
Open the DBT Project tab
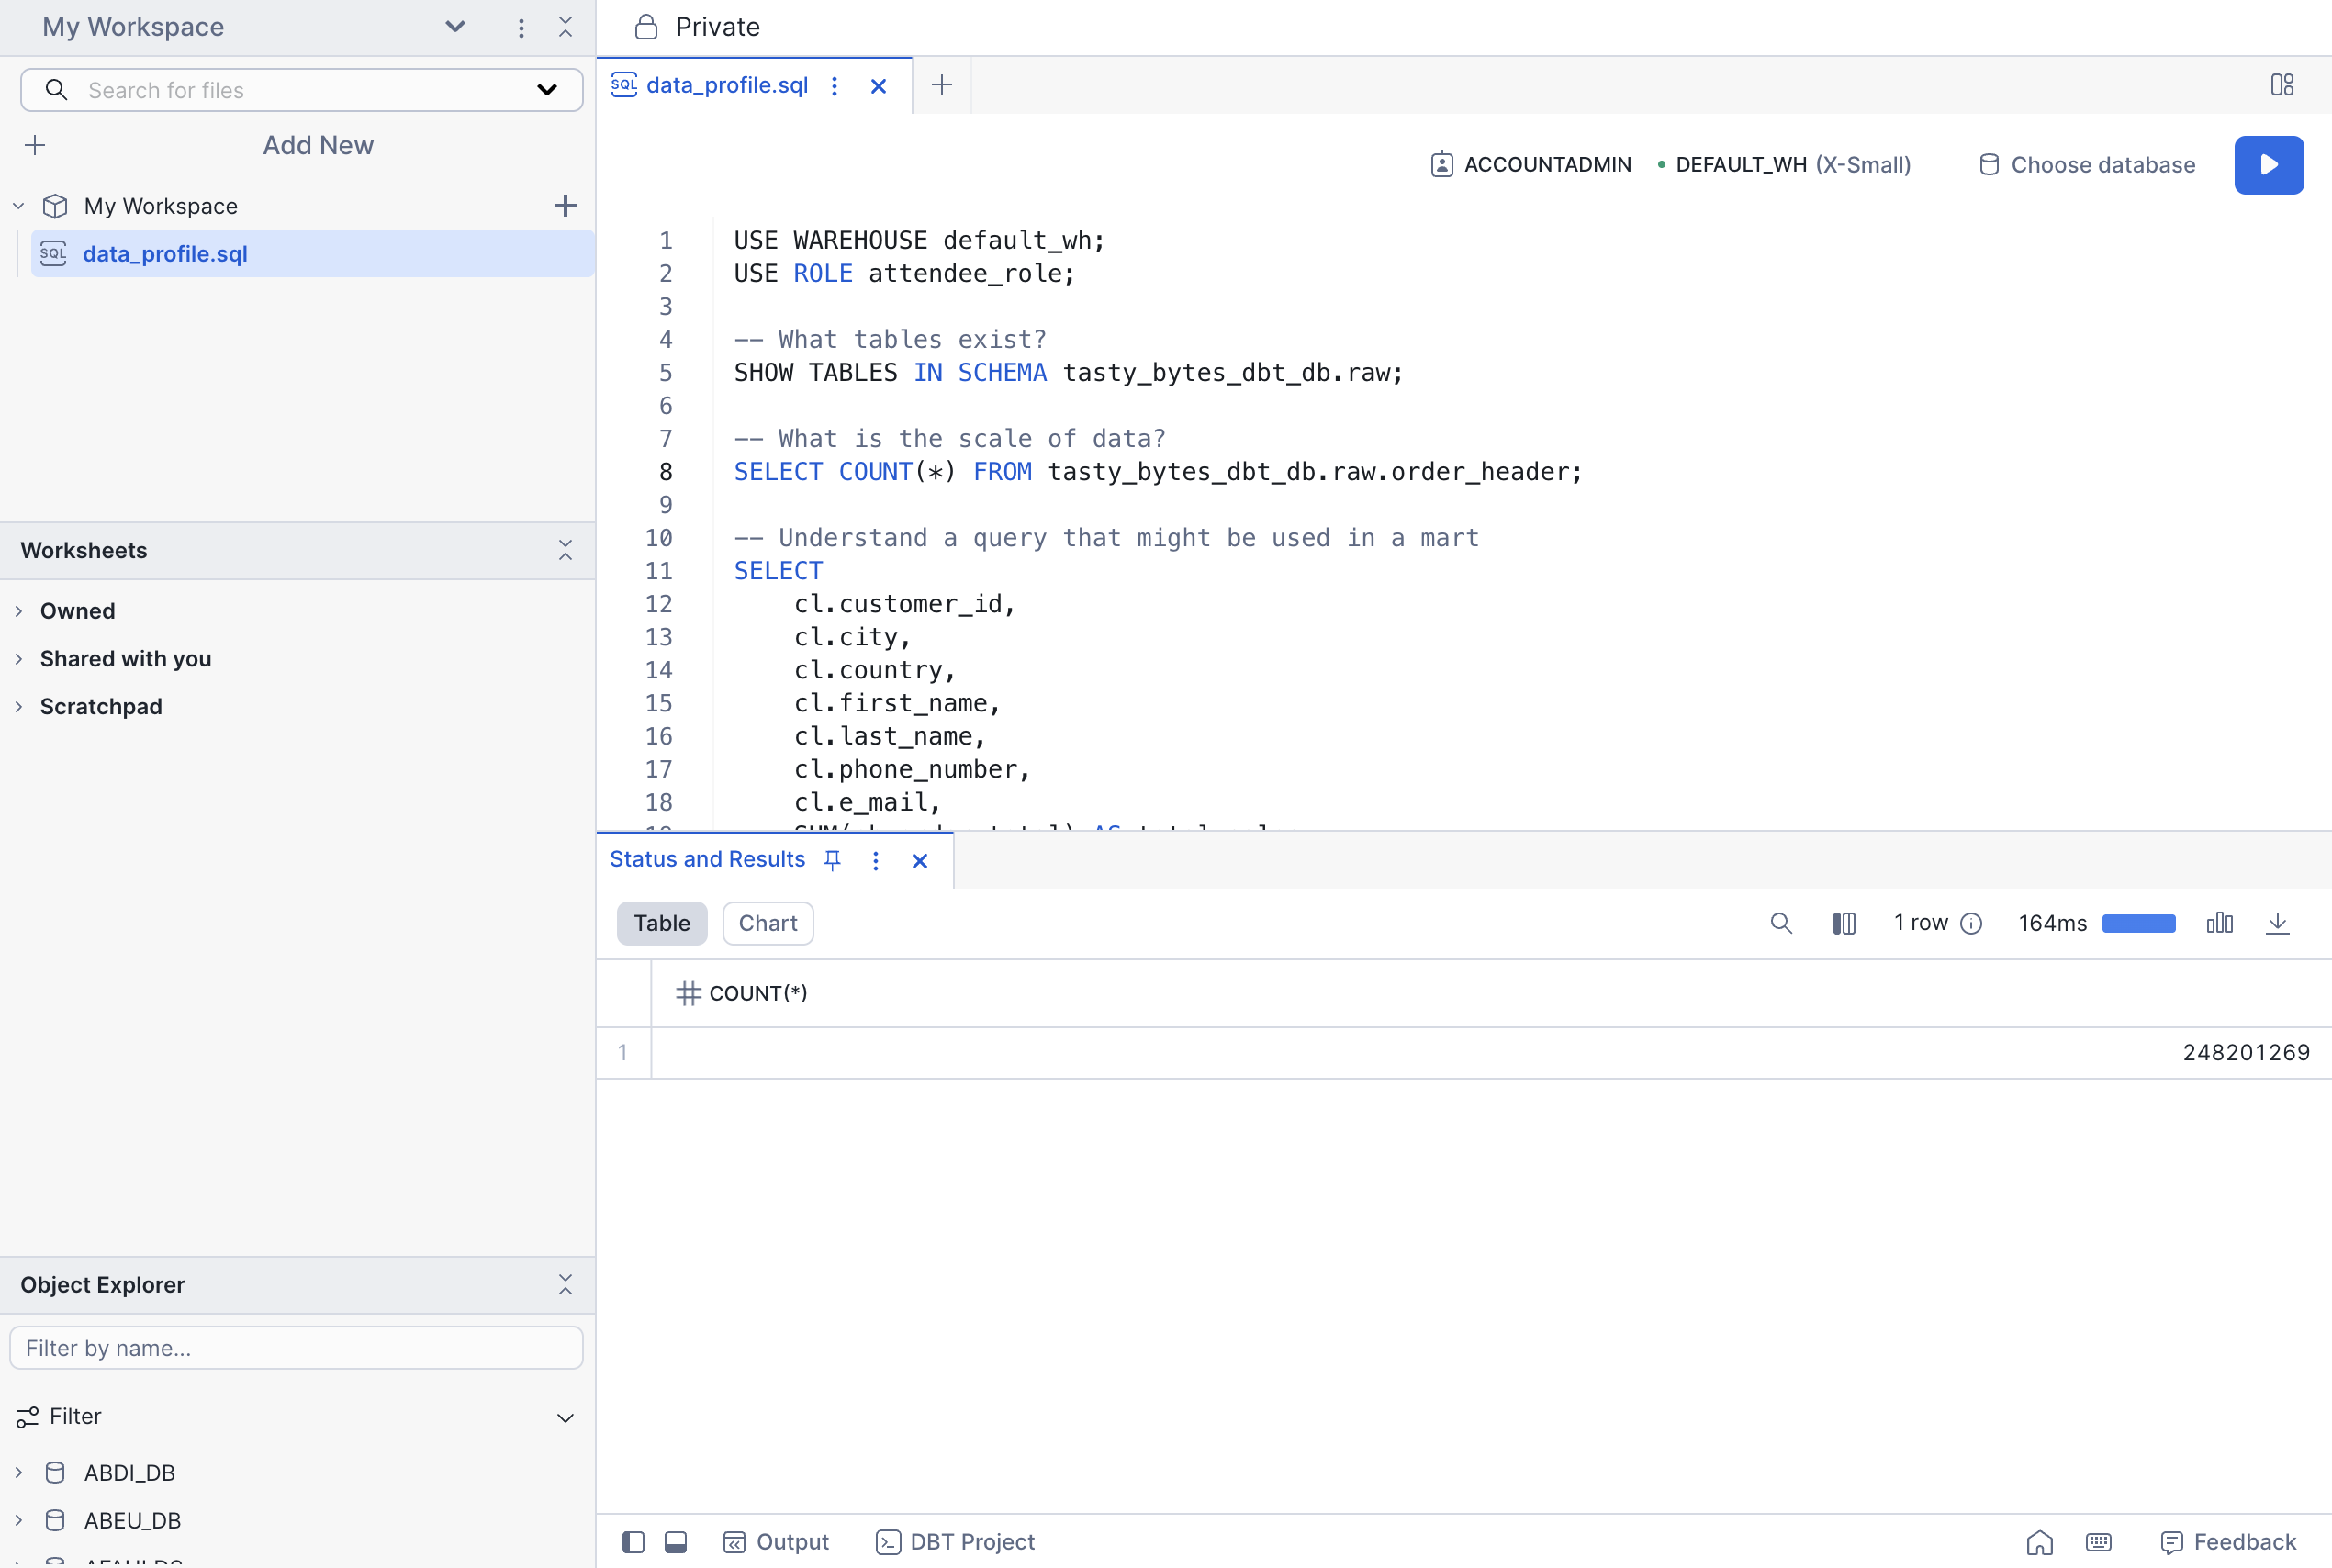pos(955,1542)
